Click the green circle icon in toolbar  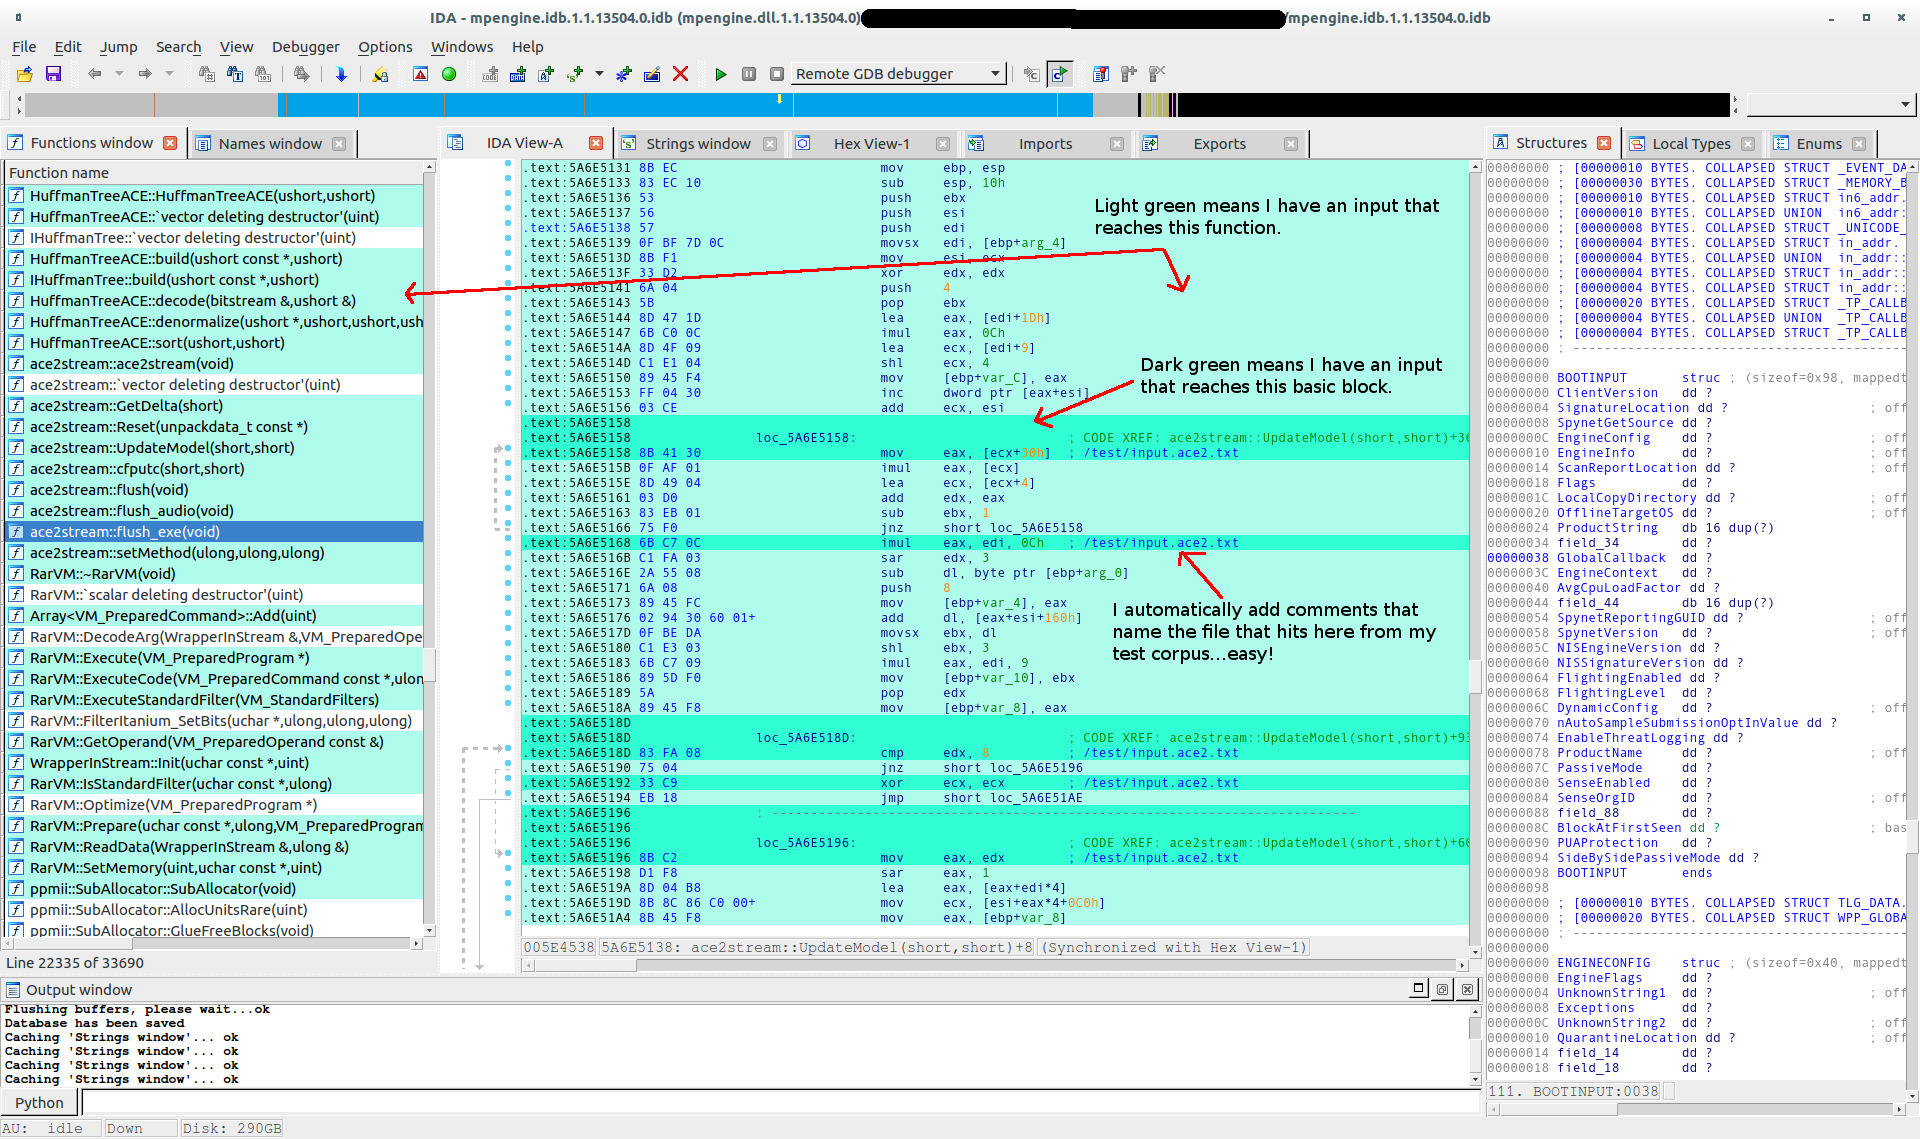[449, 74]
